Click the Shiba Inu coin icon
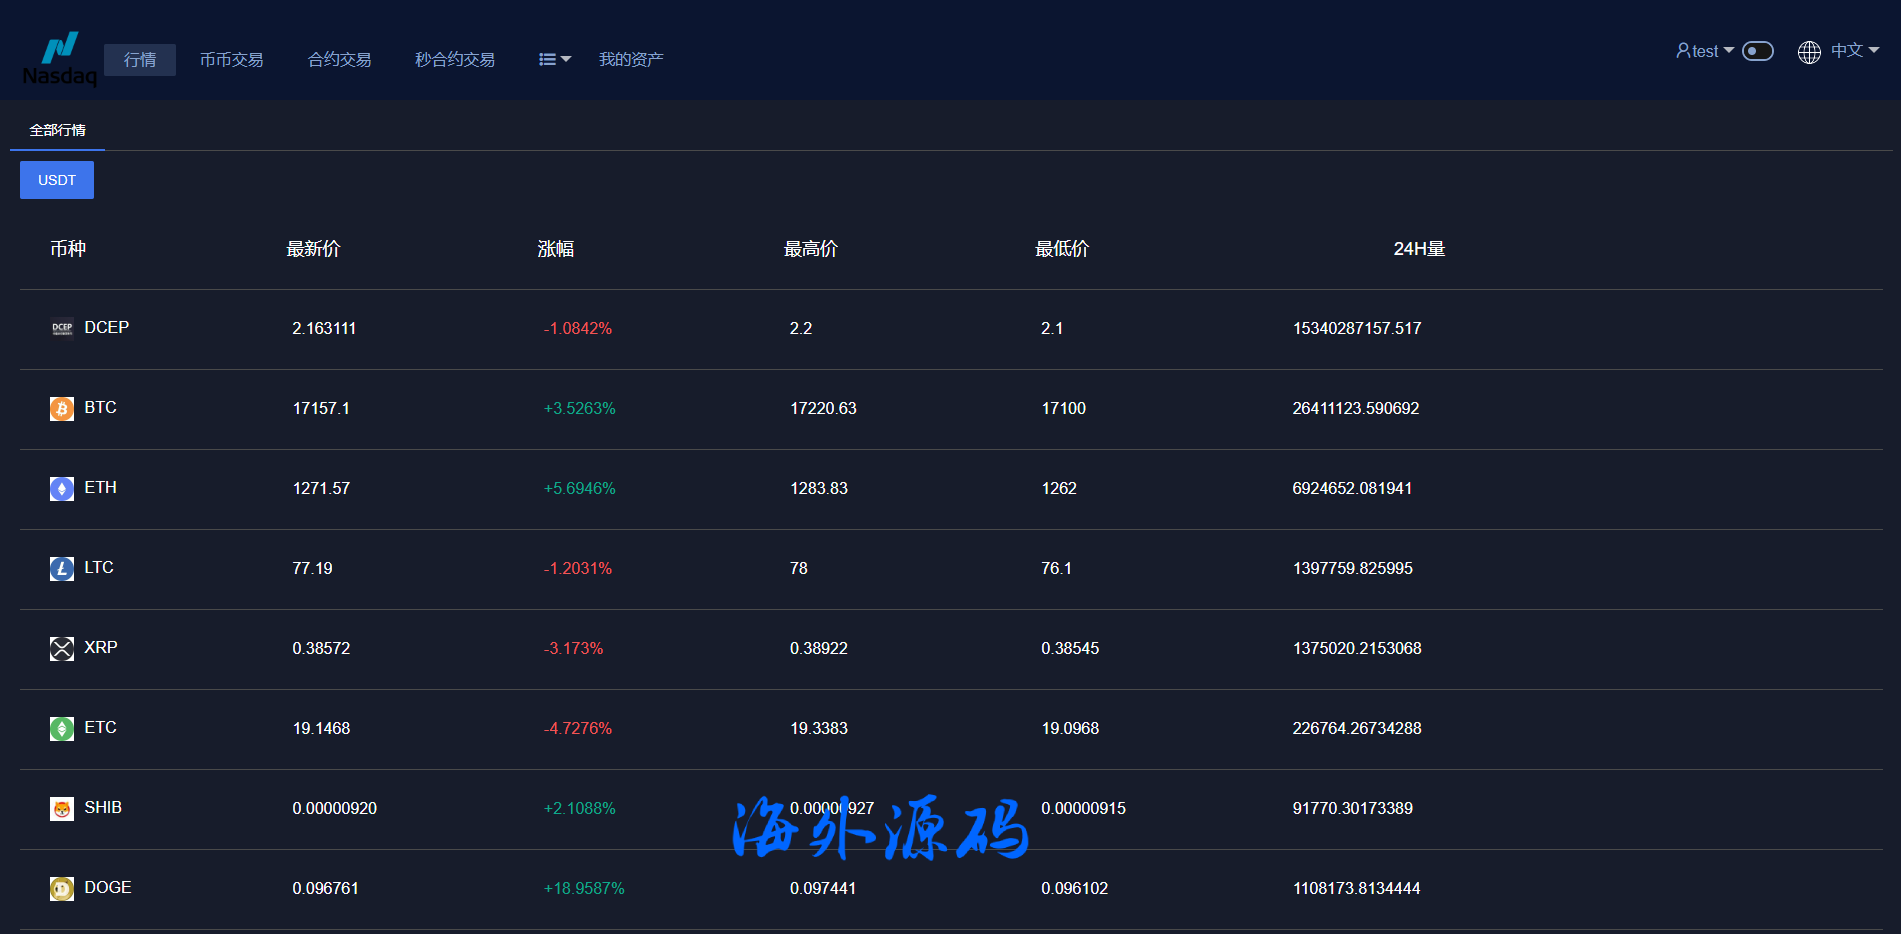Image resolution: width=1901 pixels, height=934 pixels. click(62, 808)
